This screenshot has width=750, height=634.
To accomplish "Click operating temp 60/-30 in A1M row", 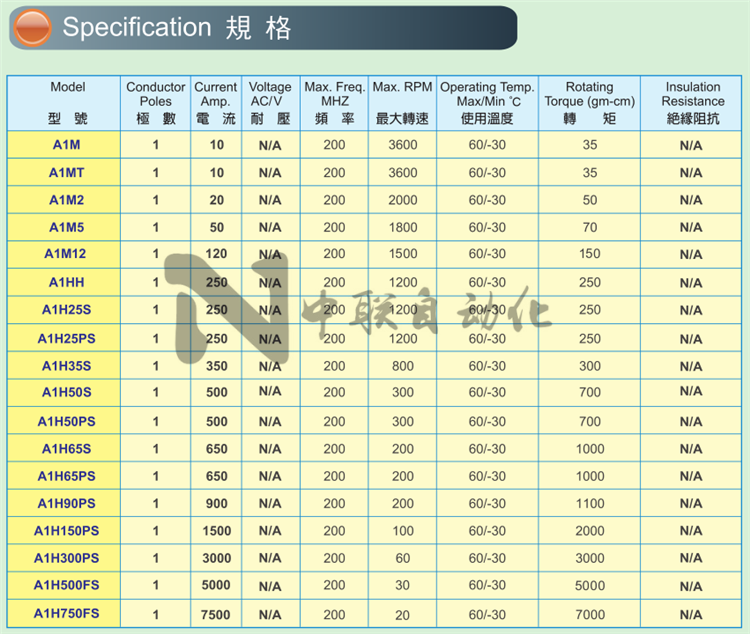I will [487, 145].
